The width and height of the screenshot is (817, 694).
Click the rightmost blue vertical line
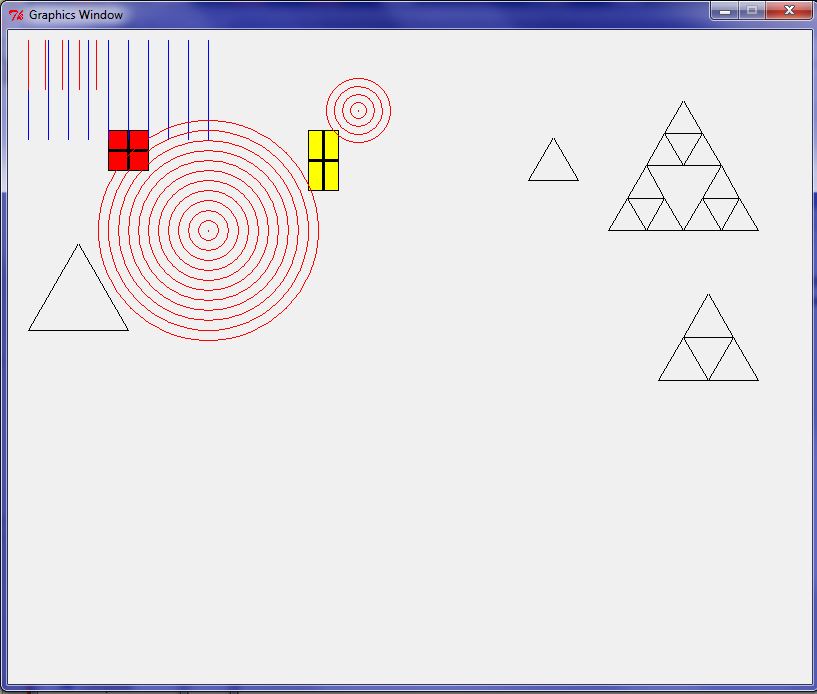208,90
